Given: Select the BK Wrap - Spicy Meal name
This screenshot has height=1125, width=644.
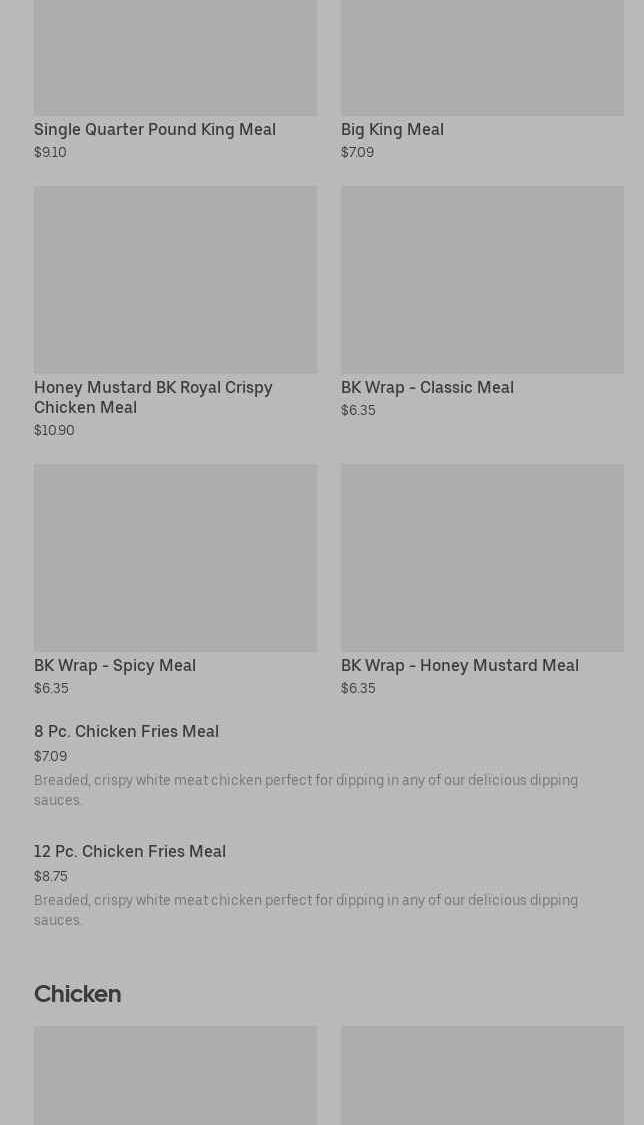Looking at the screenshot, I should pyautogui.click(x=115, y=666).
